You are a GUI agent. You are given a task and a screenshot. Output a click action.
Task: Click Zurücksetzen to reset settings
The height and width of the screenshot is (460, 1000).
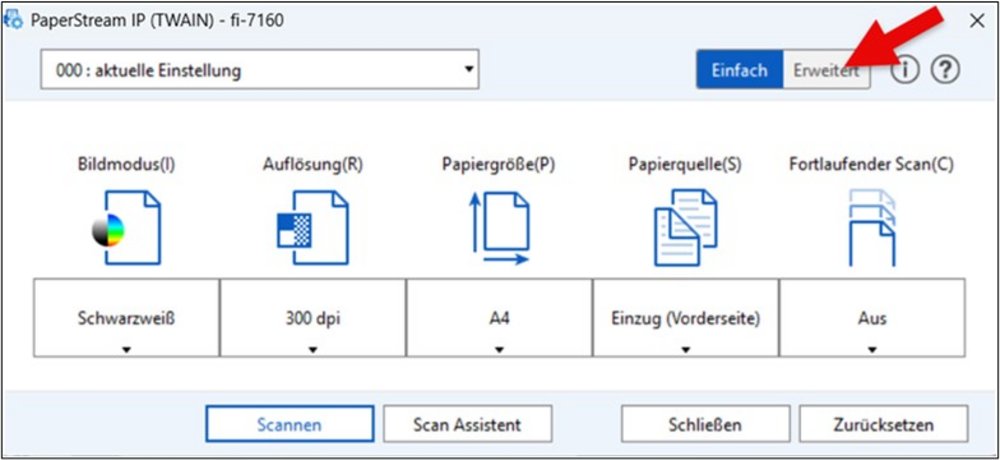click(883, 424)
